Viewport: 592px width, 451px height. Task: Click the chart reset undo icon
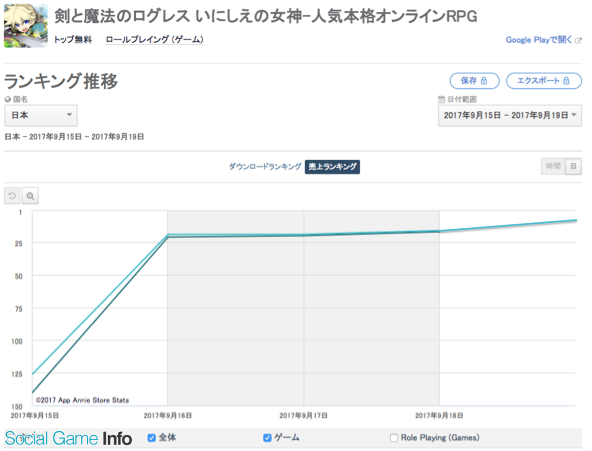12,196
